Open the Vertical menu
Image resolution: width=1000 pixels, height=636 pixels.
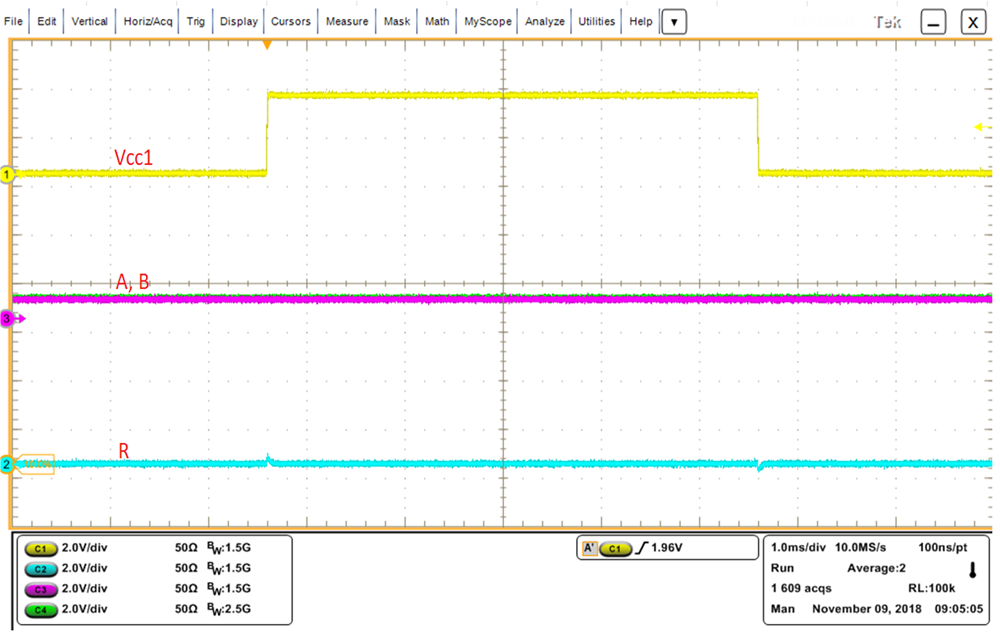pyautogui.click(x=90, y=20)
